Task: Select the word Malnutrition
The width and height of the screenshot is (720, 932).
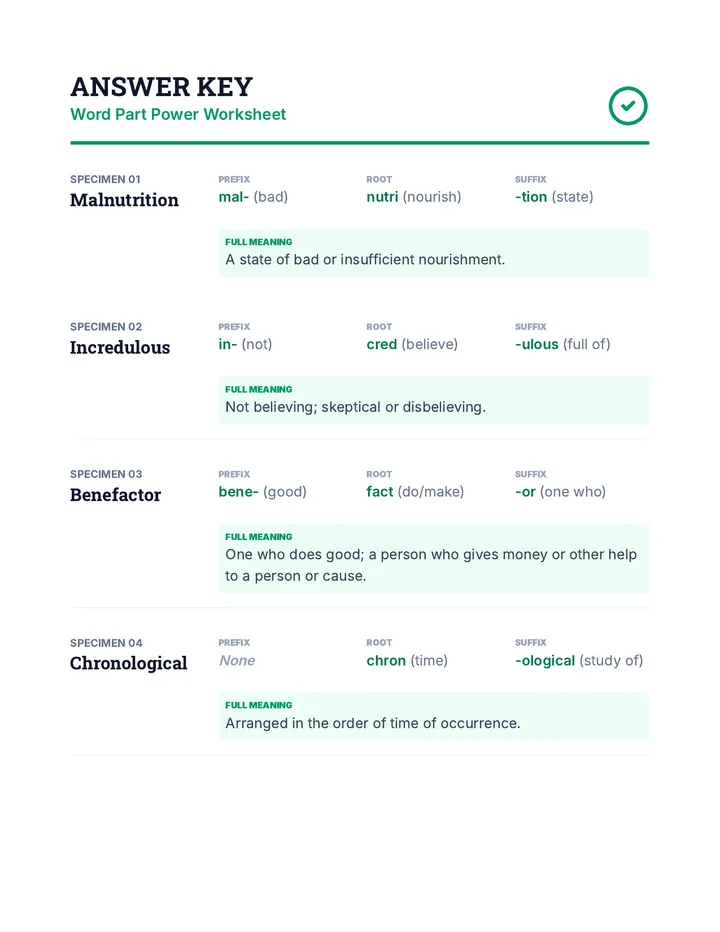Action: tap(124, 200)
